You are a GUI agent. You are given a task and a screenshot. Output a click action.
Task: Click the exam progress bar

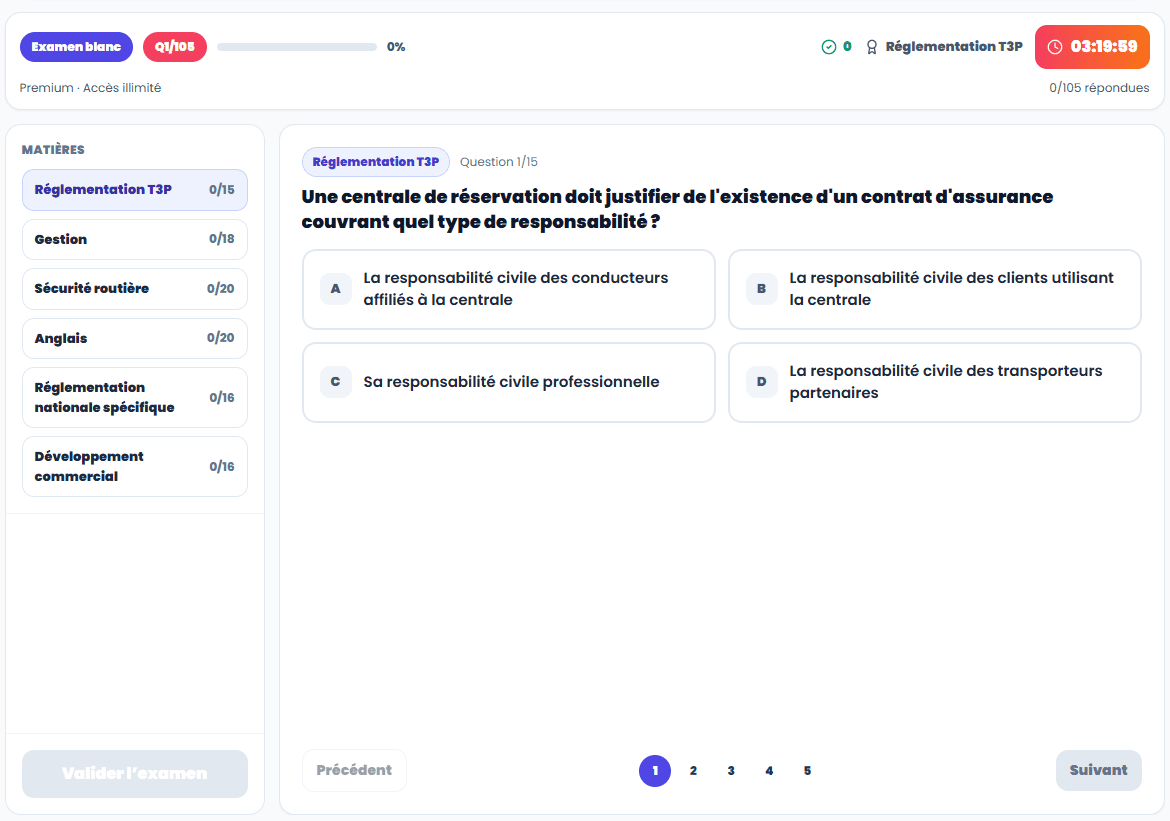296,47
